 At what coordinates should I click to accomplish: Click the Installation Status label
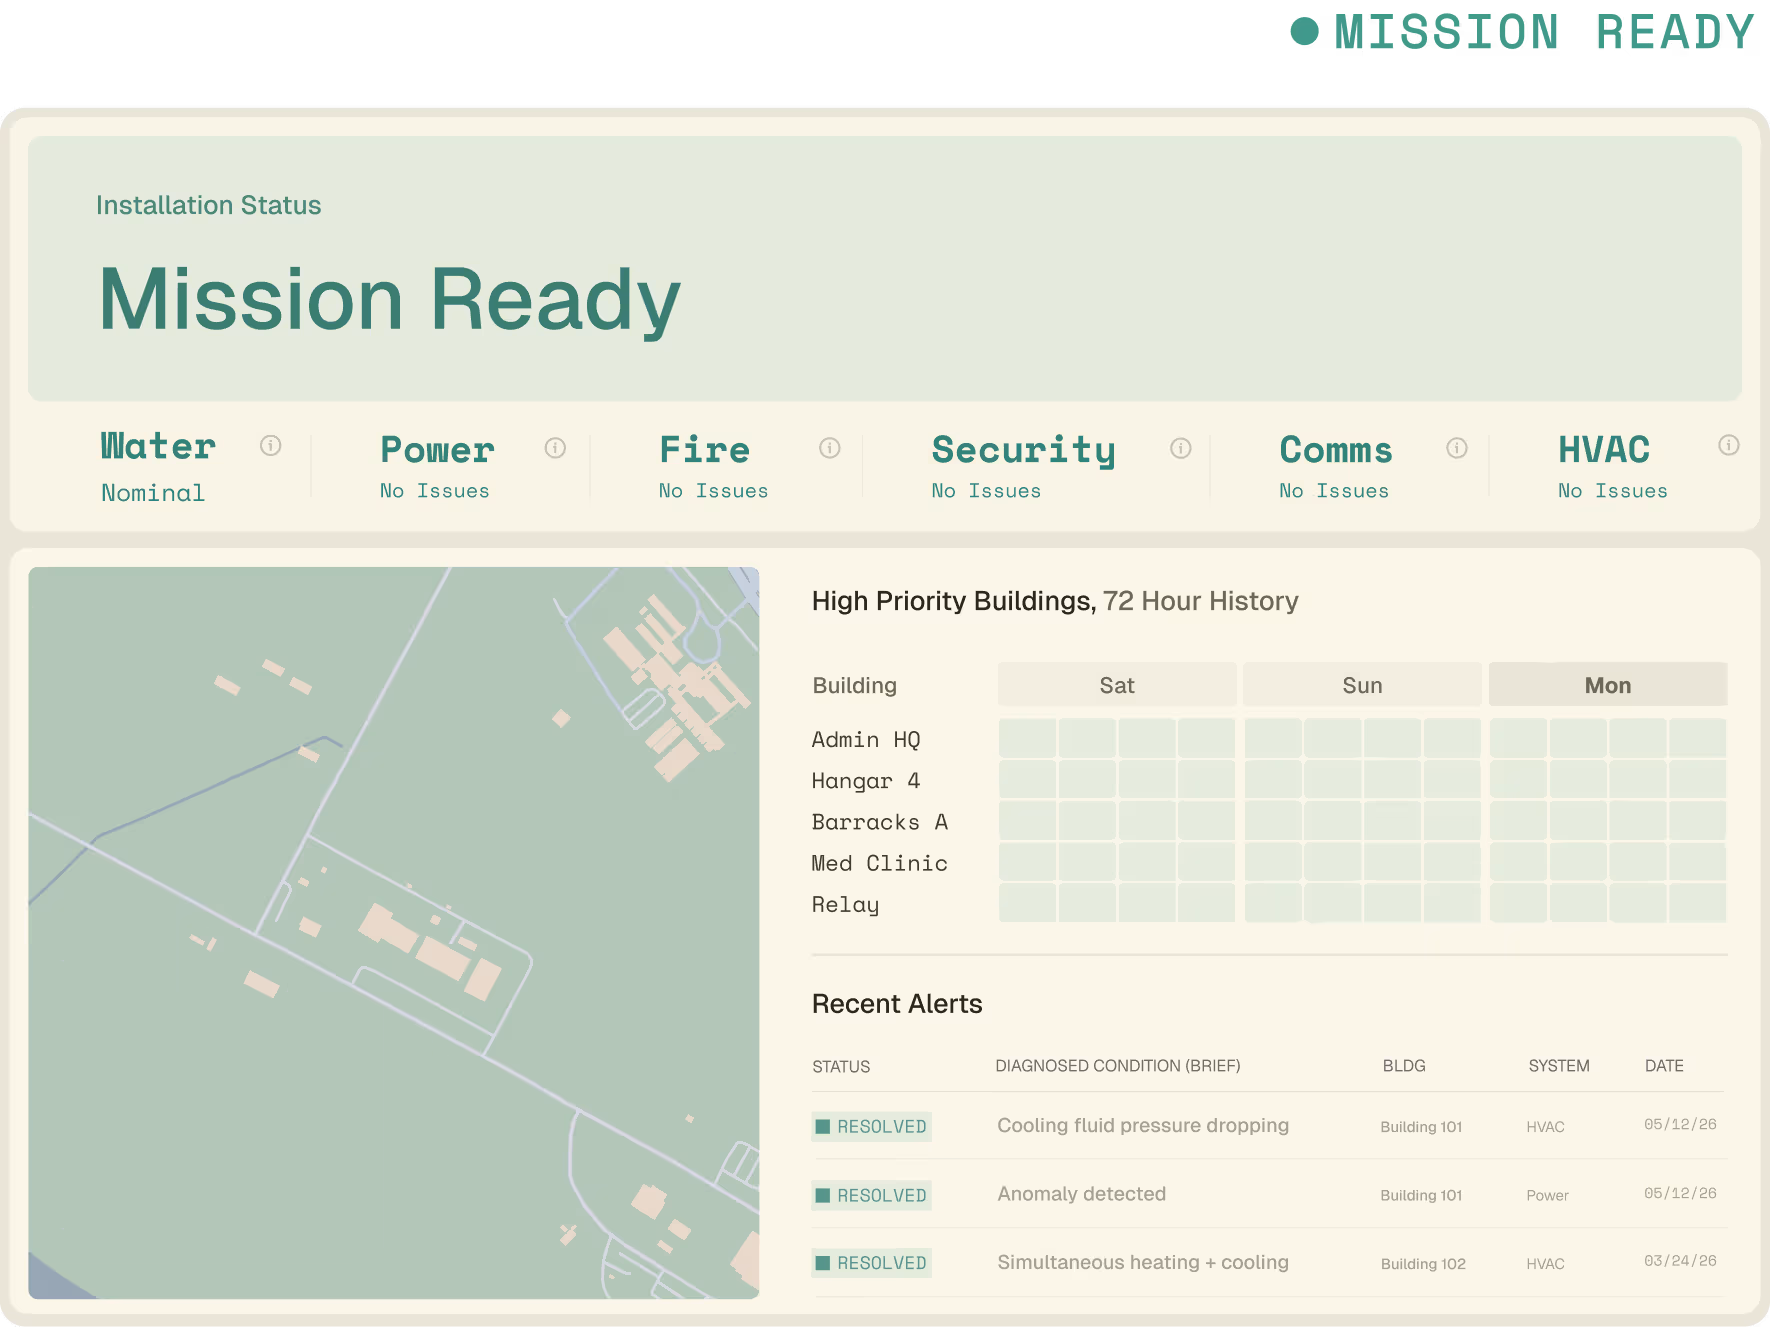pos(208,205)
